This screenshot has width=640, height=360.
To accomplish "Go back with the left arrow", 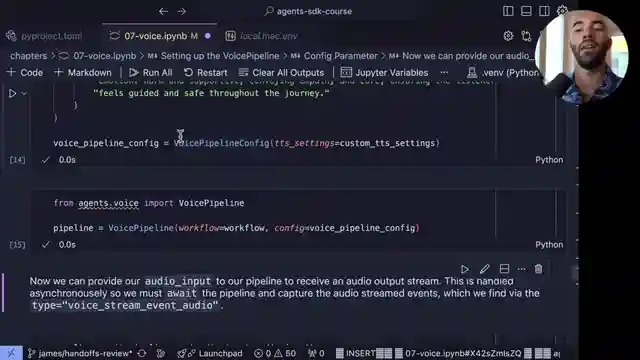I will coord(163,11).
